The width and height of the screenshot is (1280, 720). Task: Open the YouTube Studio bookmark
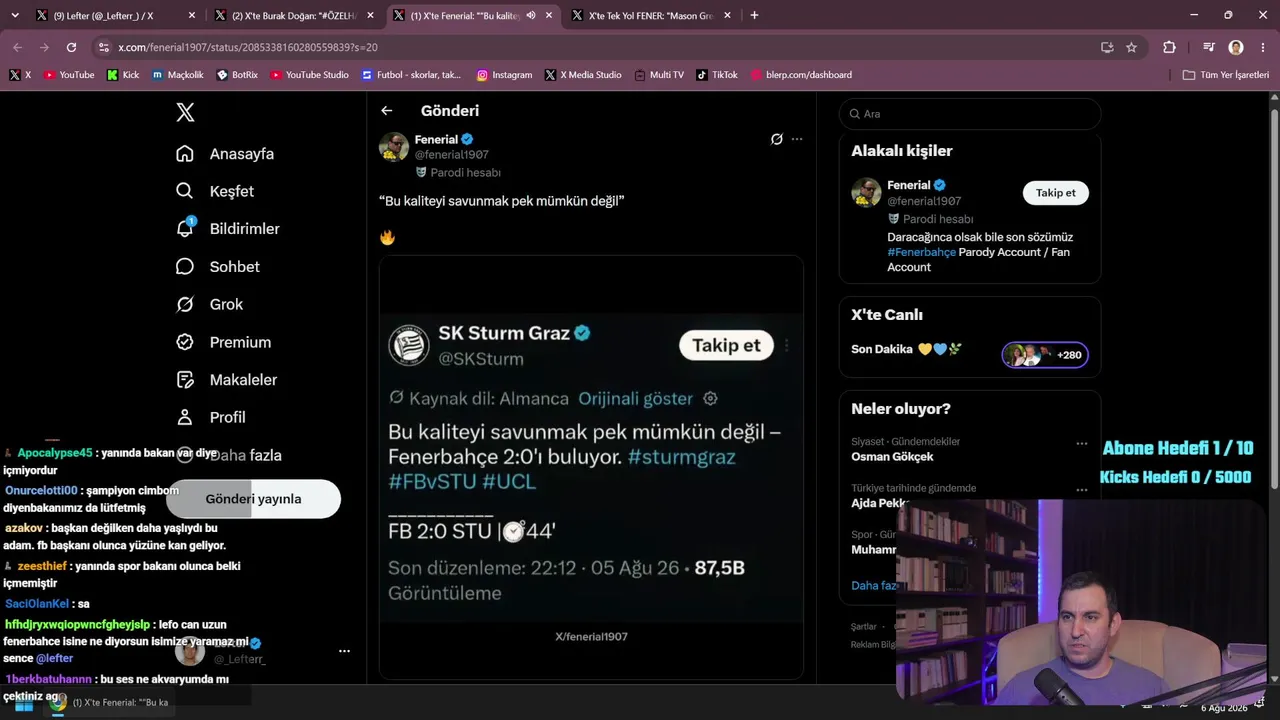[x=309, y=75]
